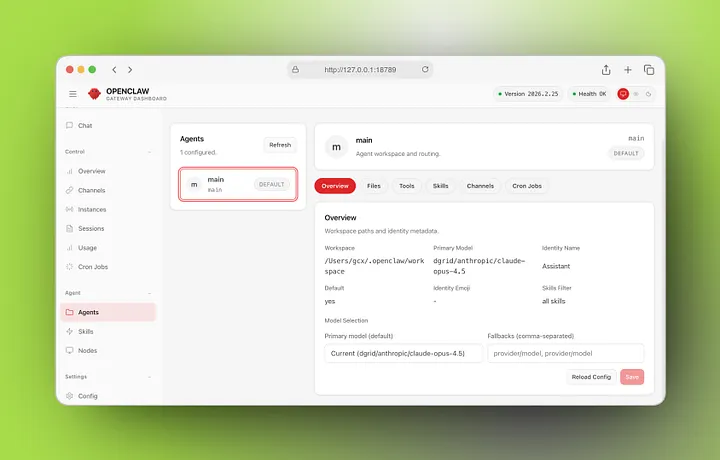Click the red OpenClaw logo icon
This screenshot has height=460, width=720.
click(94, 94)
